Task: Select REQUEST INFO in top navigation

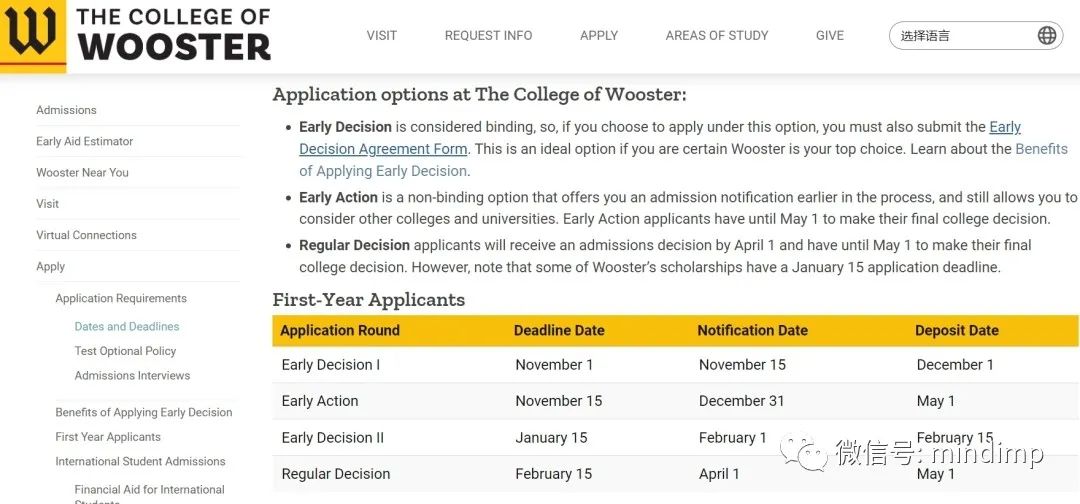Action: (488, 35)
